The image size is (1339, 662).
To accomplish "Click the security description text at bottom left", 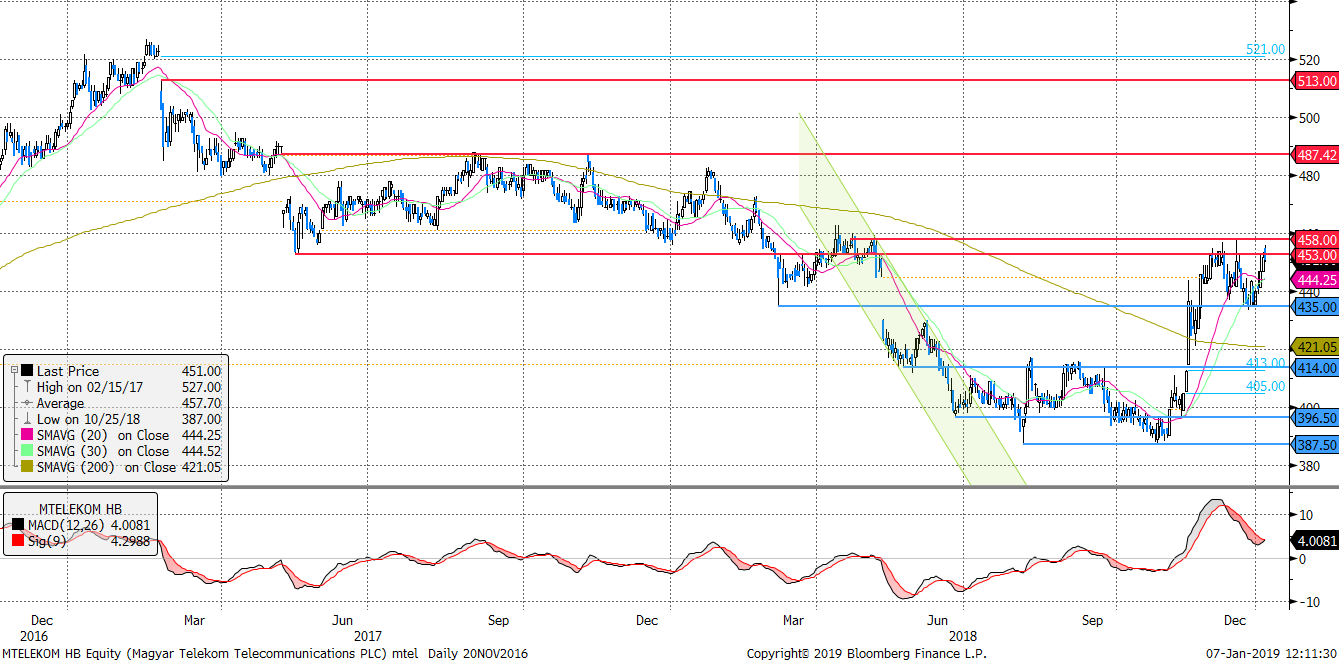I will point(265,653).
